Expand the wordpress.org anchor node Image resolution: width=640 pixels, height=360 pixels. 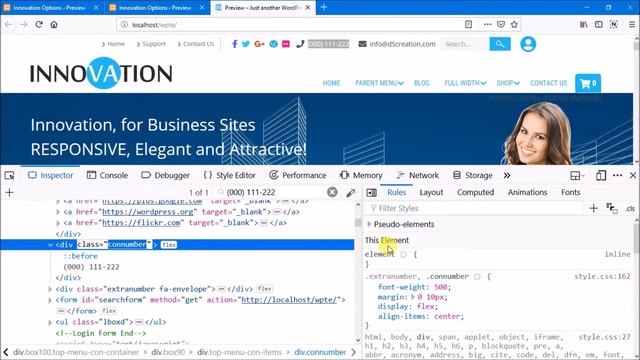[x=58, y=212]
